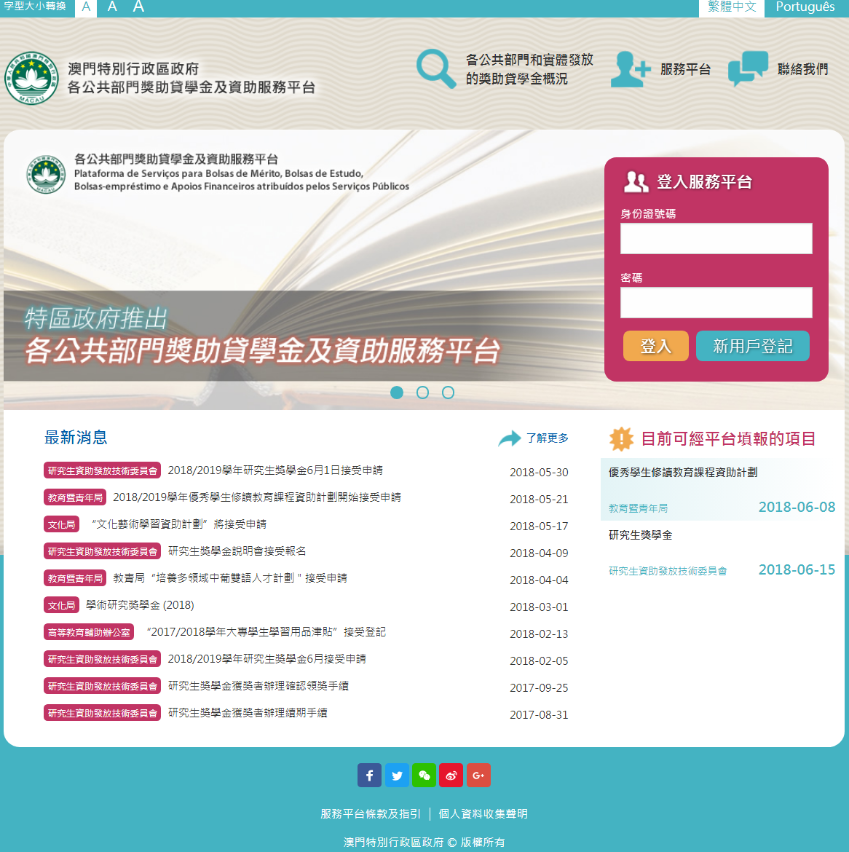Click the magnifier icon for scholarship overview
Image resolution: width=849 pixels, height=852 pixels.
pyautogui.click(x=436, y=68)
